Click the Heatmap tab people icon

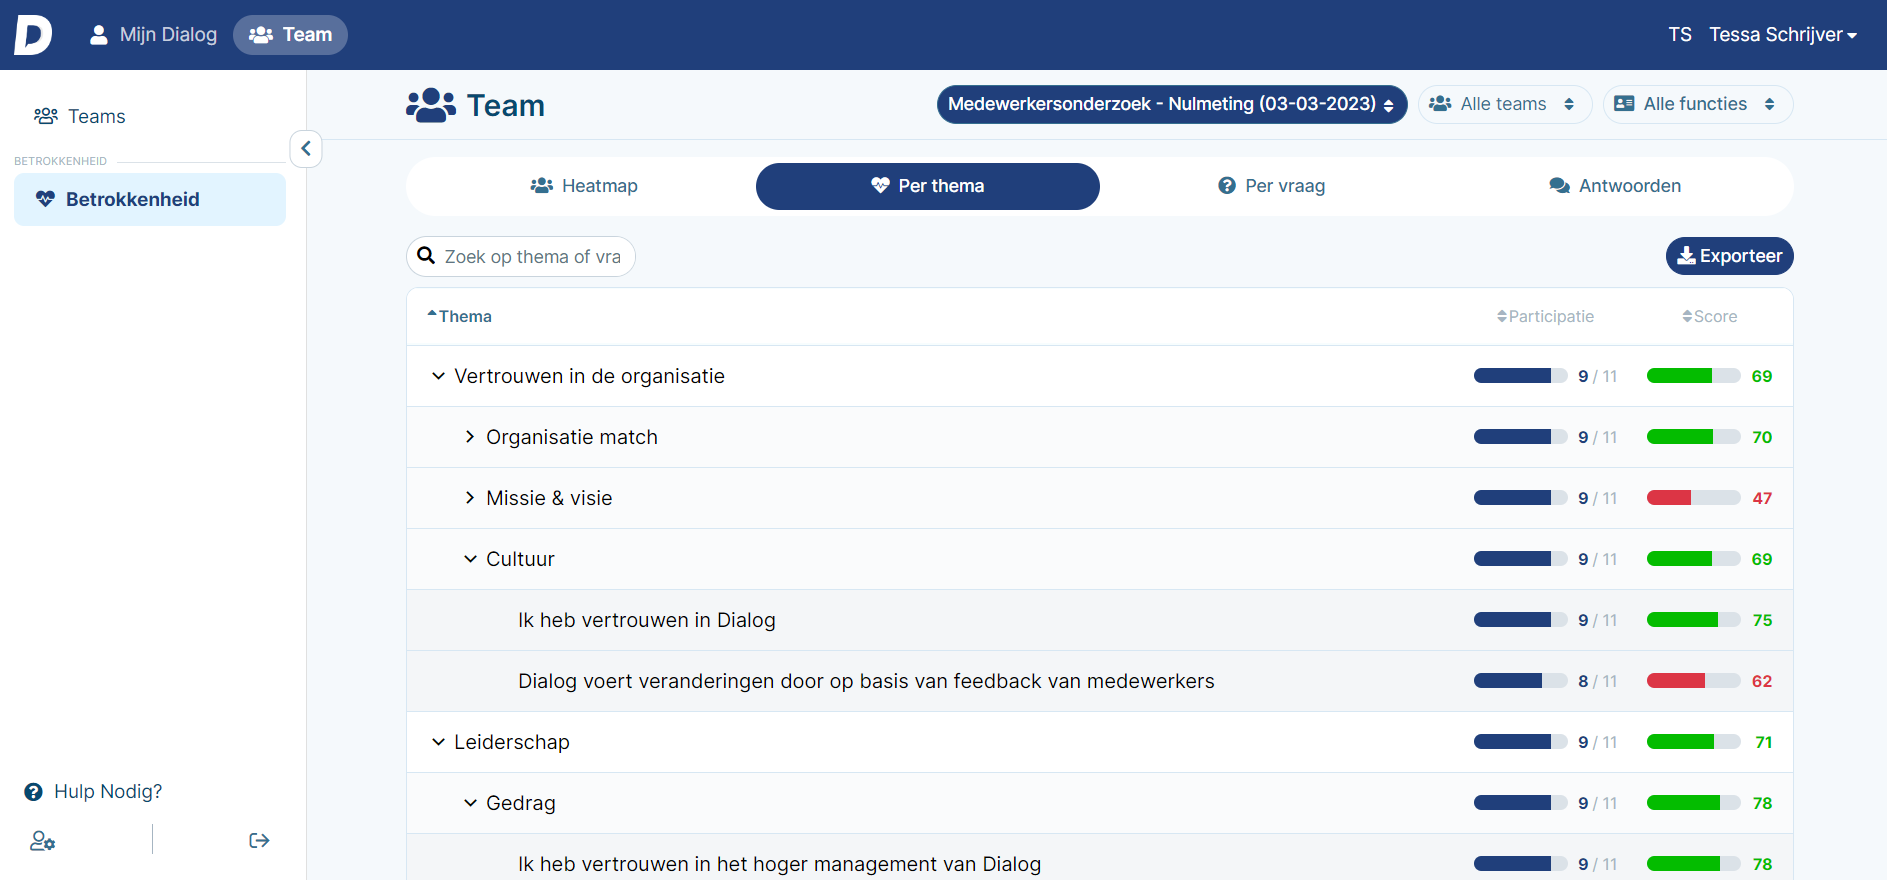(x=542, y=186)
